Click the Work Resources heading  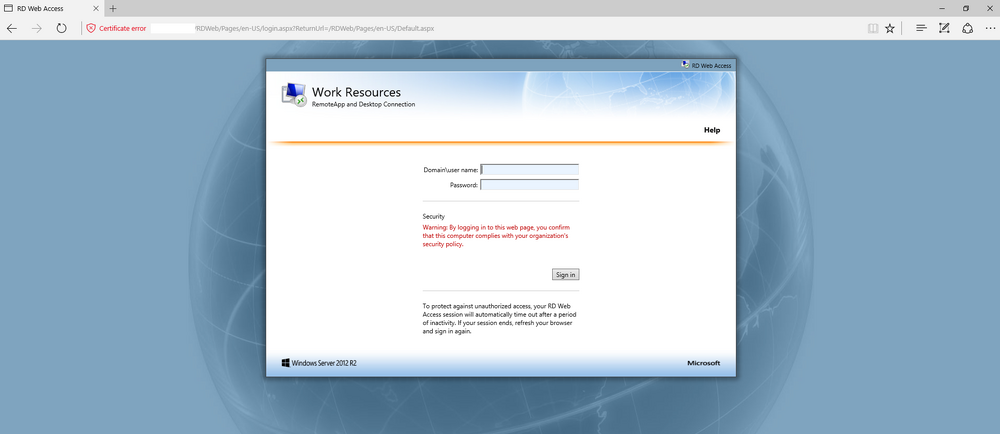click(x=357, y=92)
